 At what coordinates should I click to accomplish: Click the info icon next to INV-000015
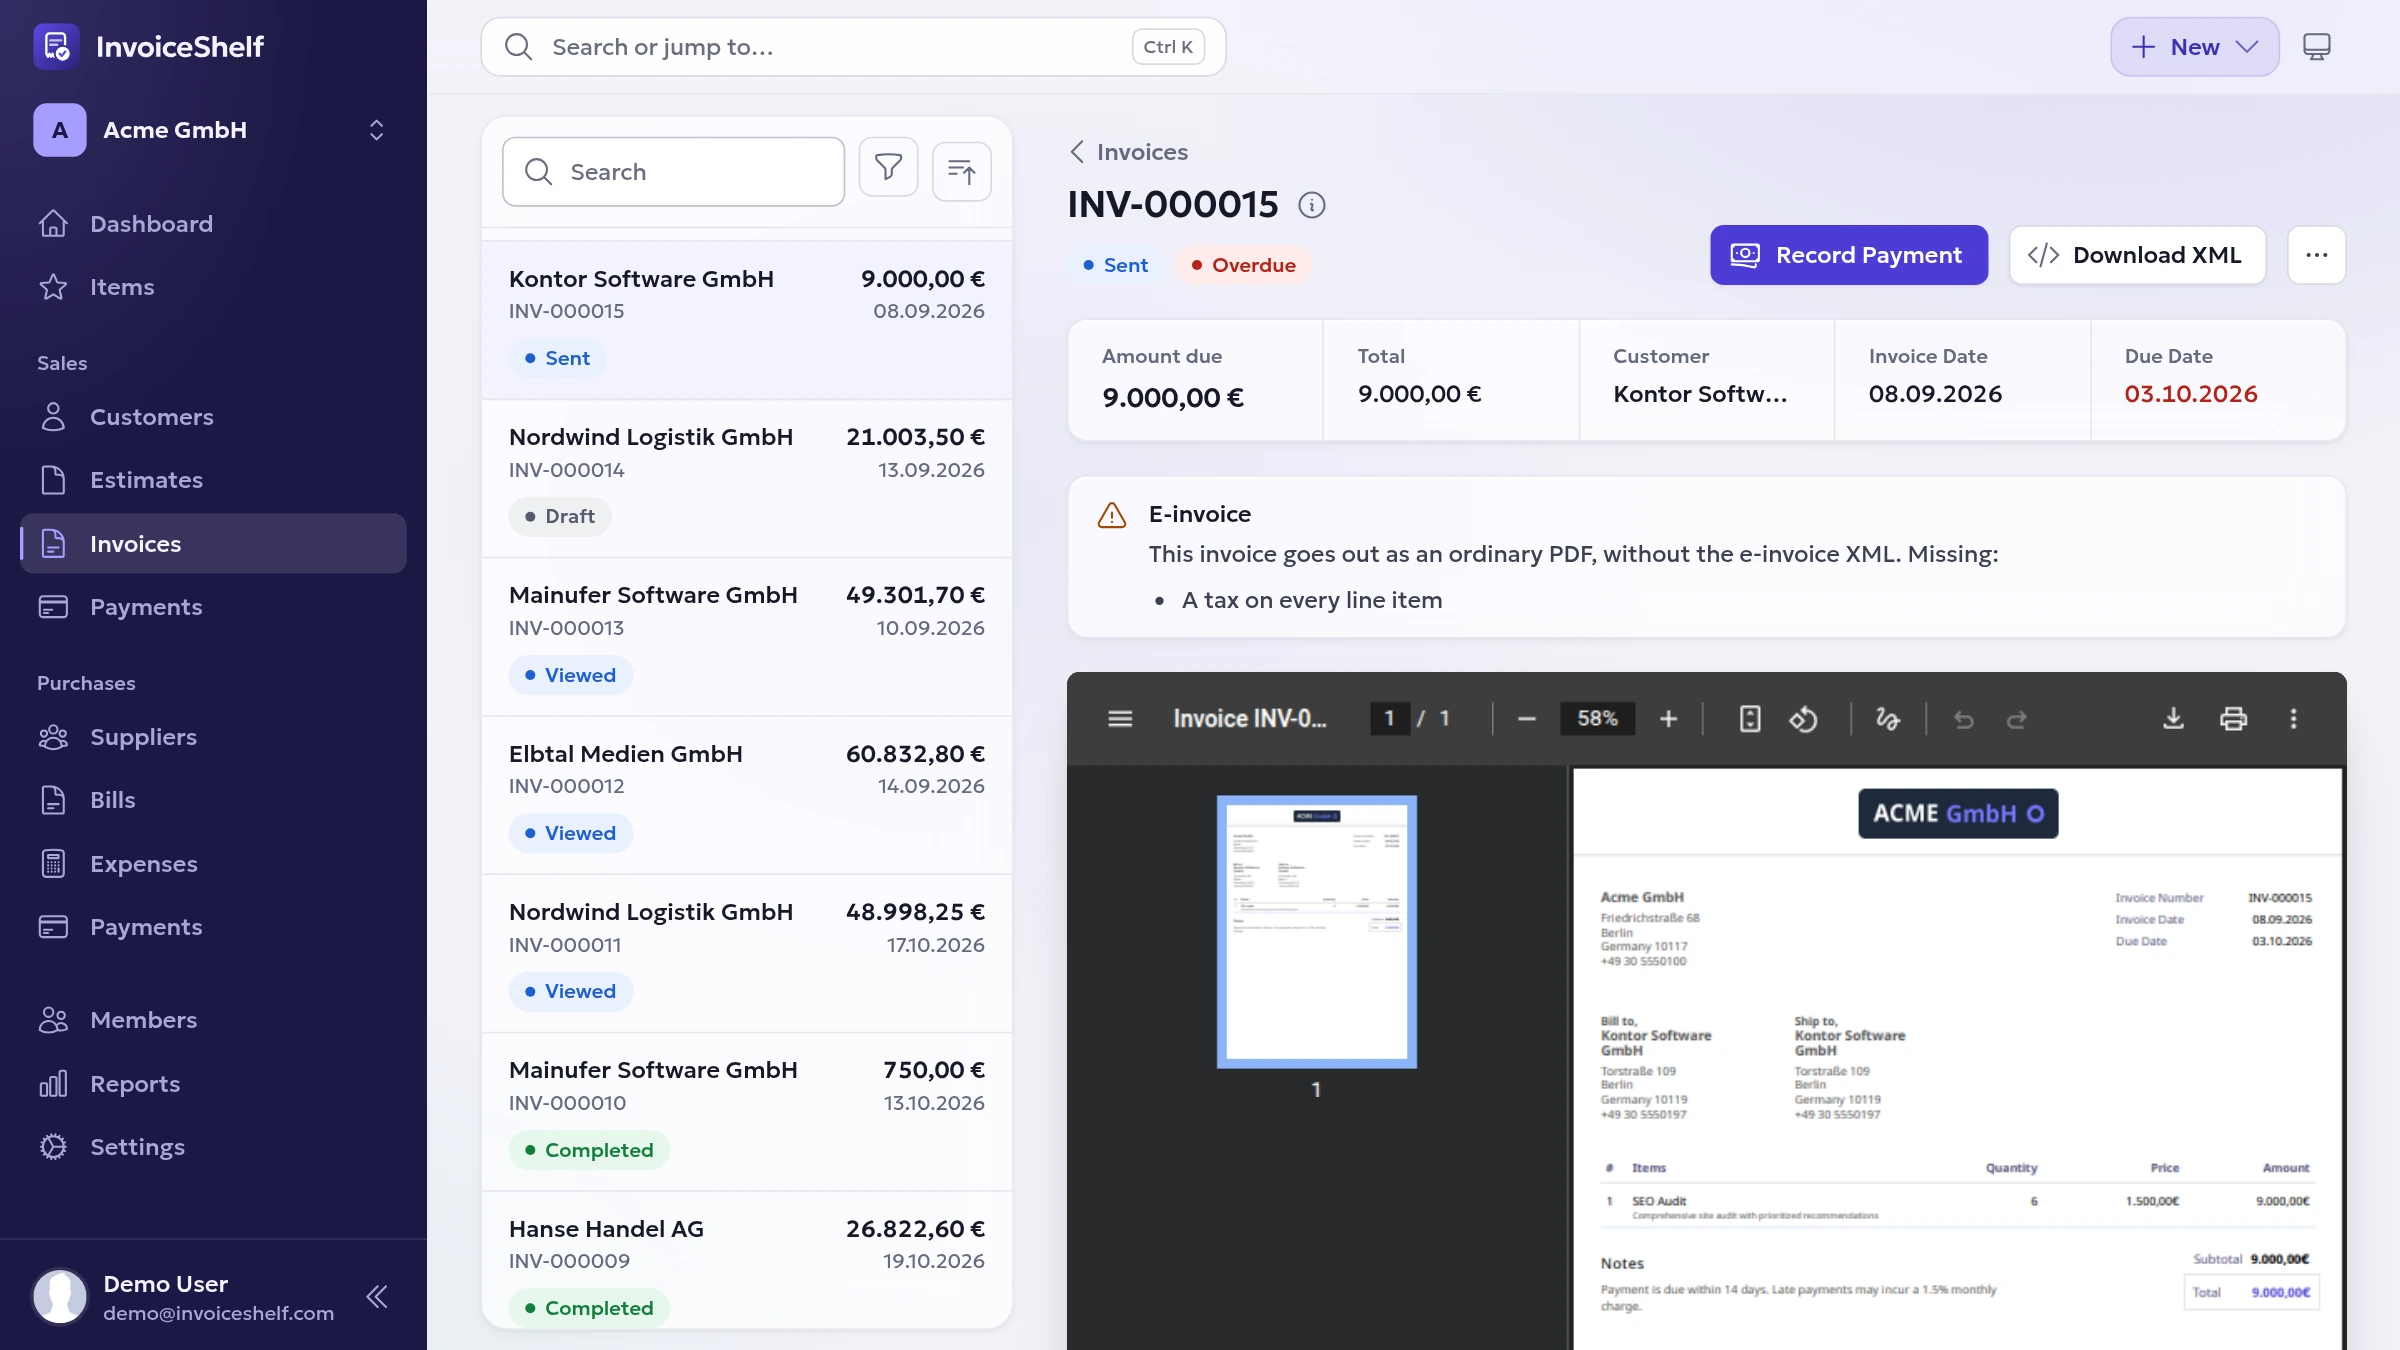coord(1311,205)
